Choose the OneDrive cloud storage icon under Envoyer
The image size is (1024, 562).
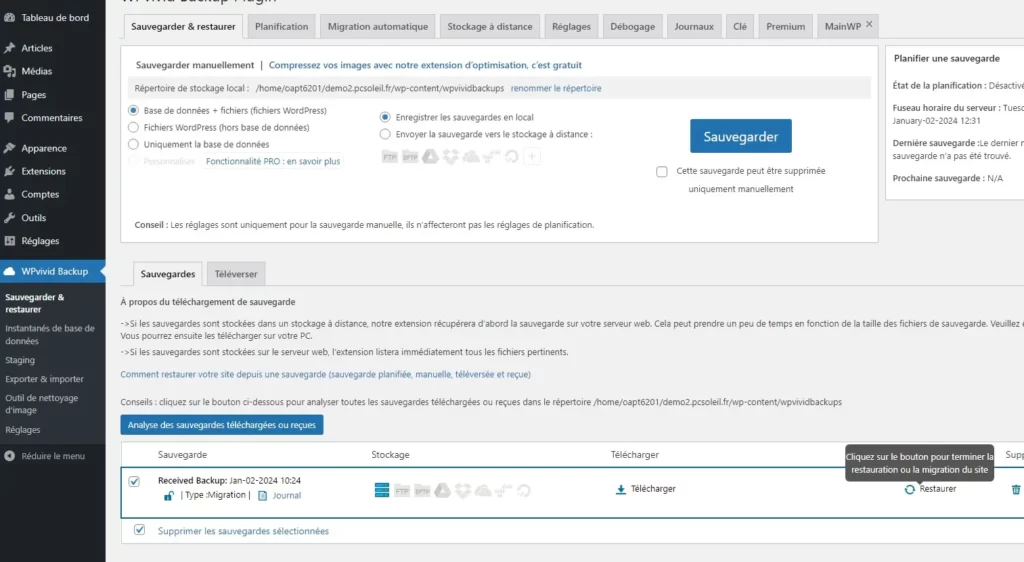(471, 157)
